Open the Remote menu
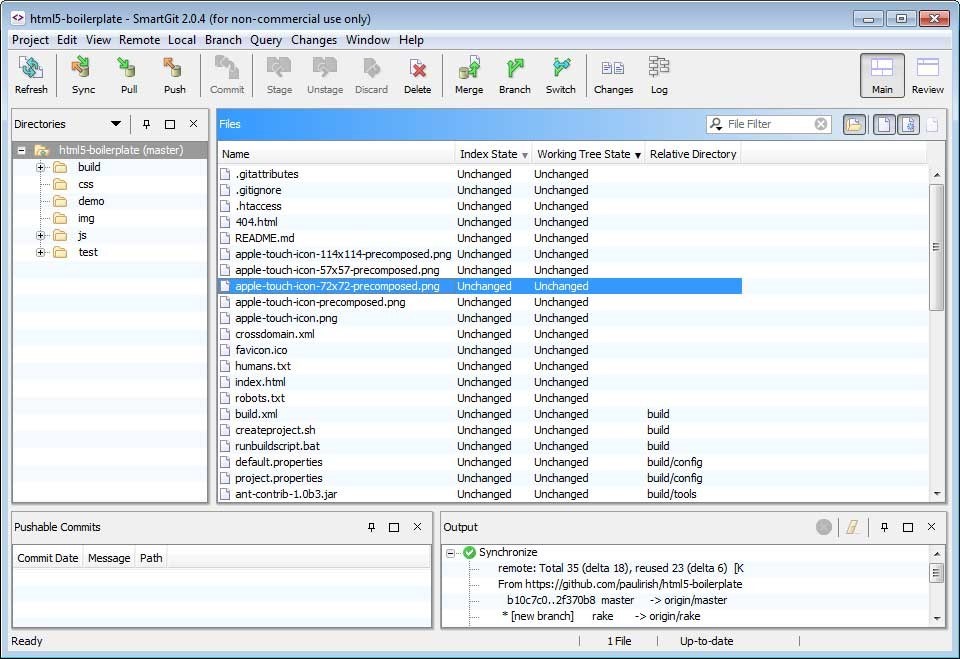The width and height of the screenshot is (960, 659). click(139, 40)
